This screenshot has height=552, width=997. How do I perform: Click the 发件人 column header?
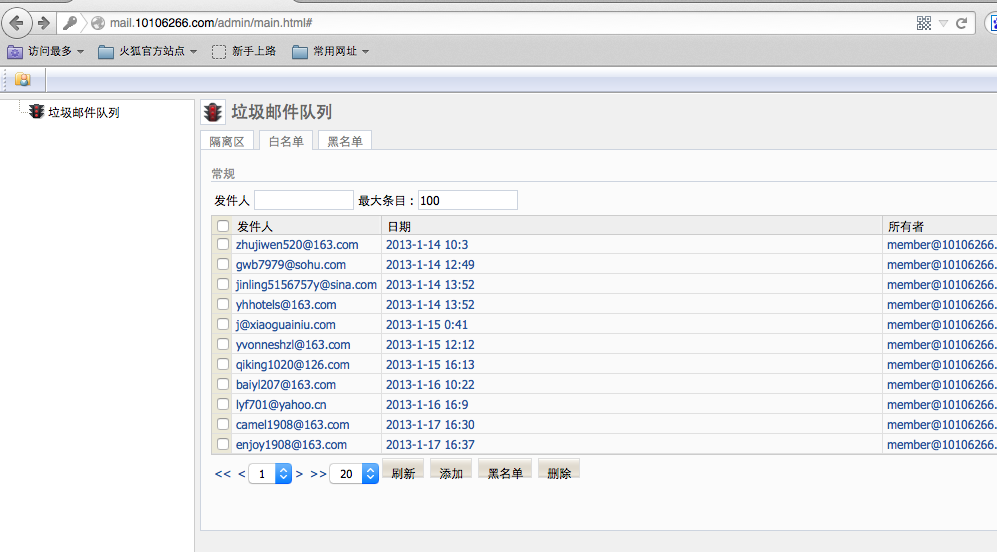(255, 226)
